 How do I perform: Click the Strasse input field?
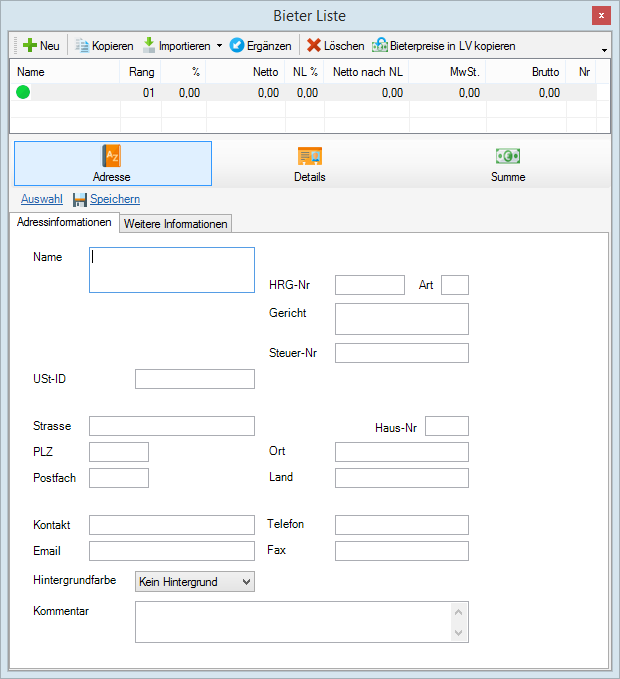point(172,426)
